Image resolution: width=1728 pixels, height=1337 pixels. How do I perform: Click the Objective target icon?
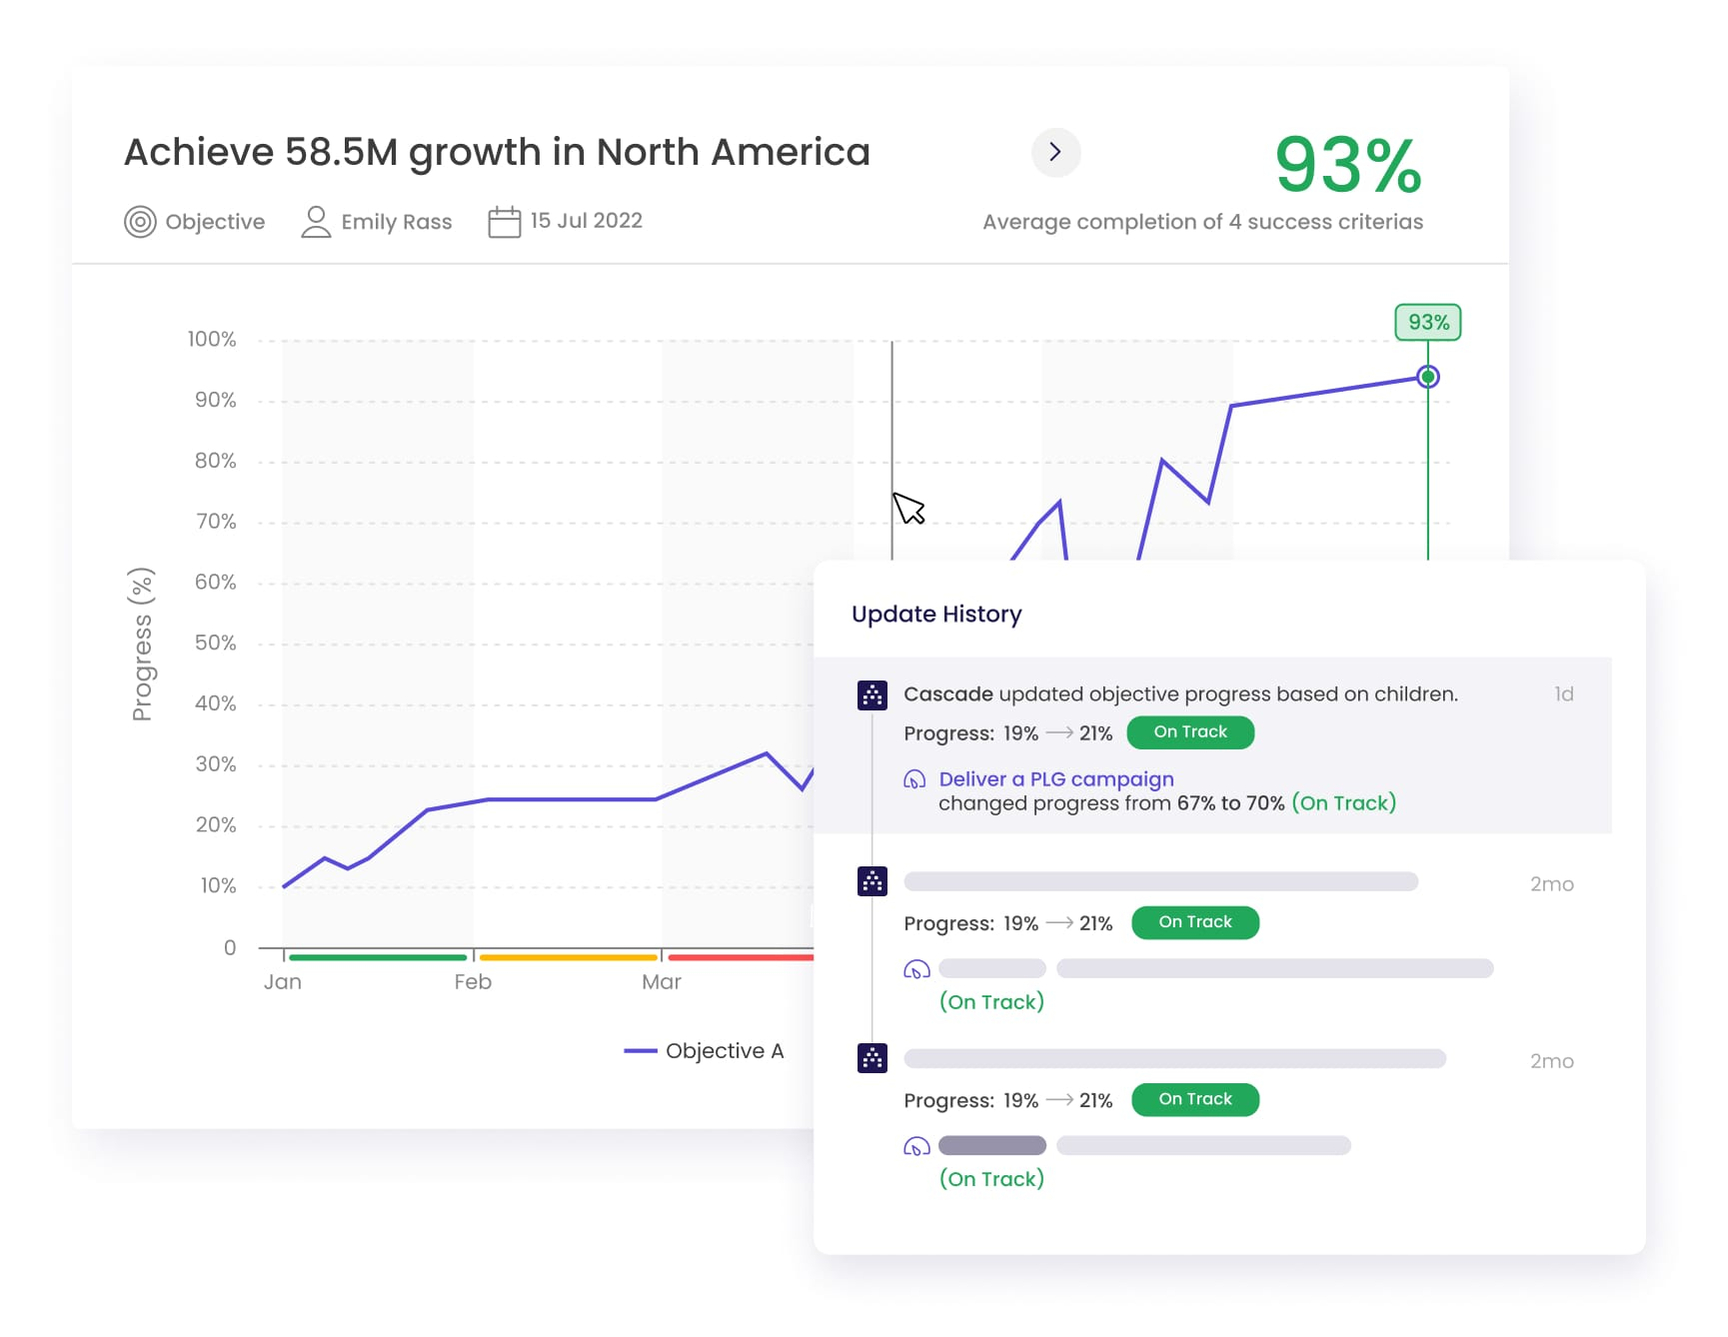point(140,222)
